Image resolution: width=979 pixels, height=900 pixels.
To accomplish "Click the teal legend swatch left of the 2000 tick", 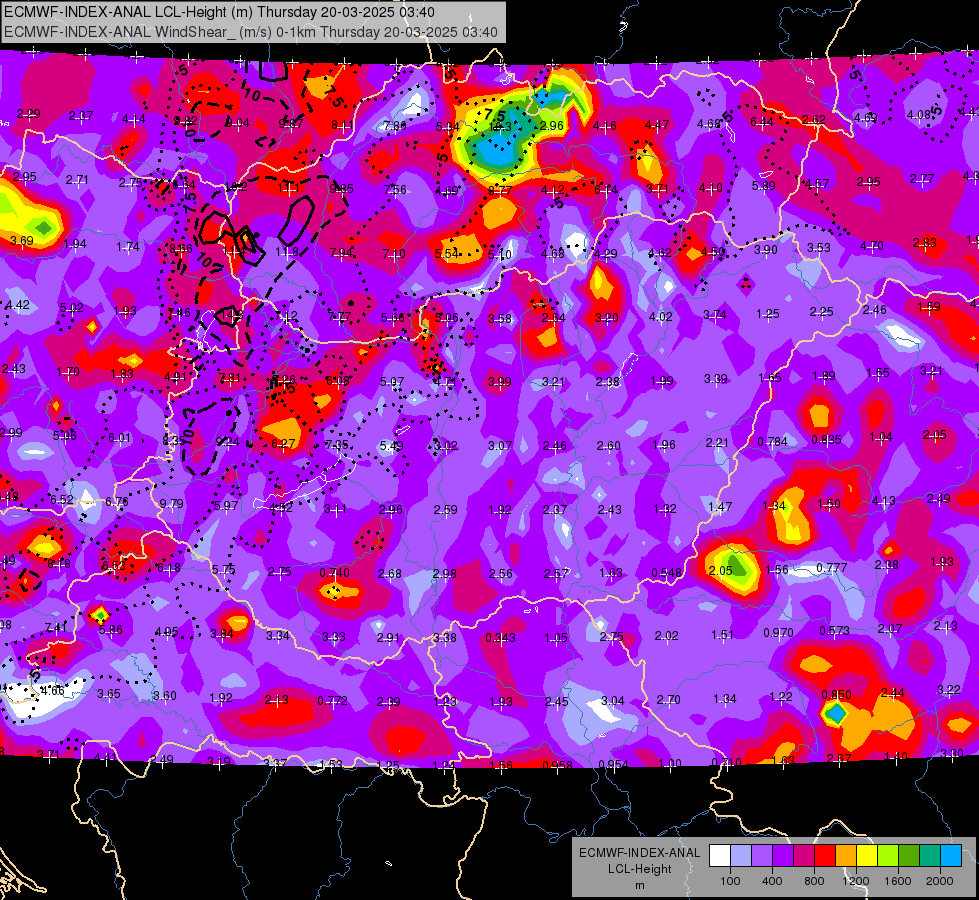I will point(930,855).
